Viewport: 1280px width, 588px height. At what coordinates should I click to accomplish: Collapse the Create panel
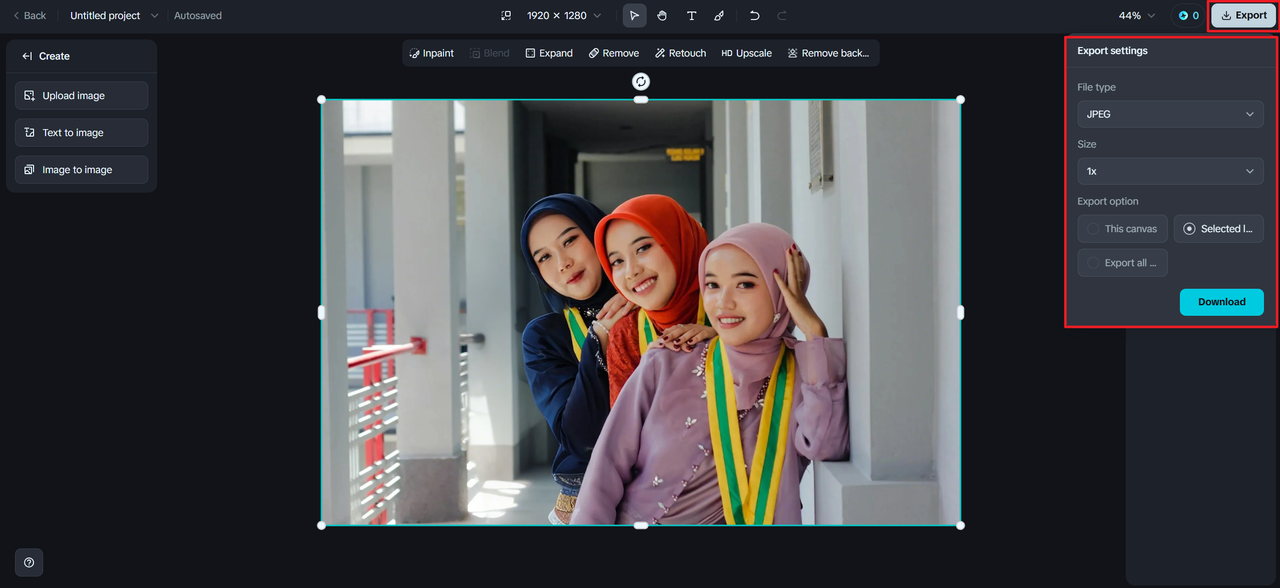[x=27, y=56]
